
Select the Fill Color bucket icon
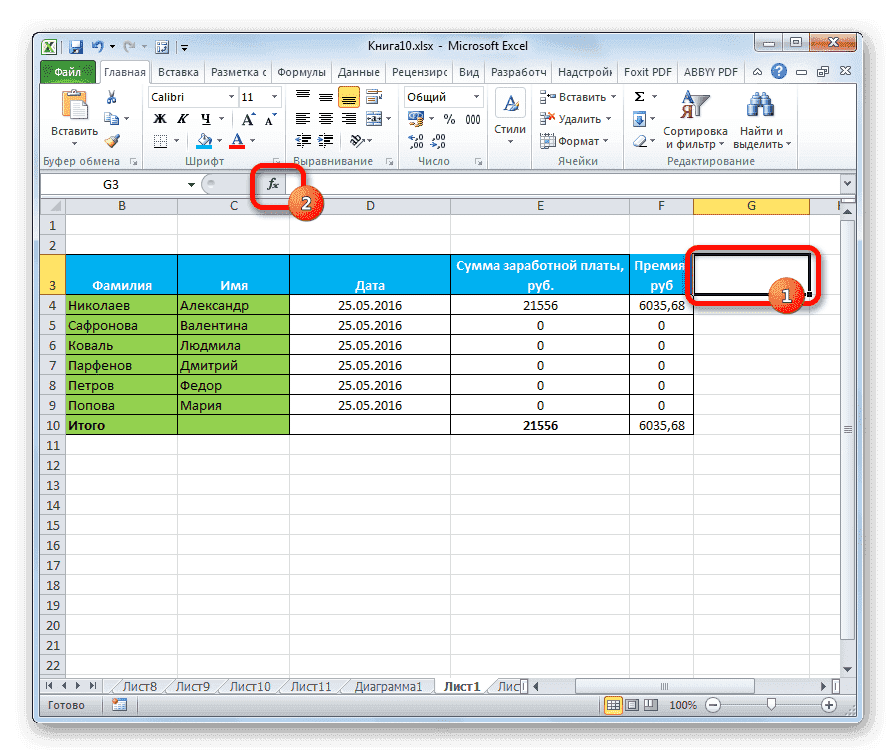(x=203, y=140)
